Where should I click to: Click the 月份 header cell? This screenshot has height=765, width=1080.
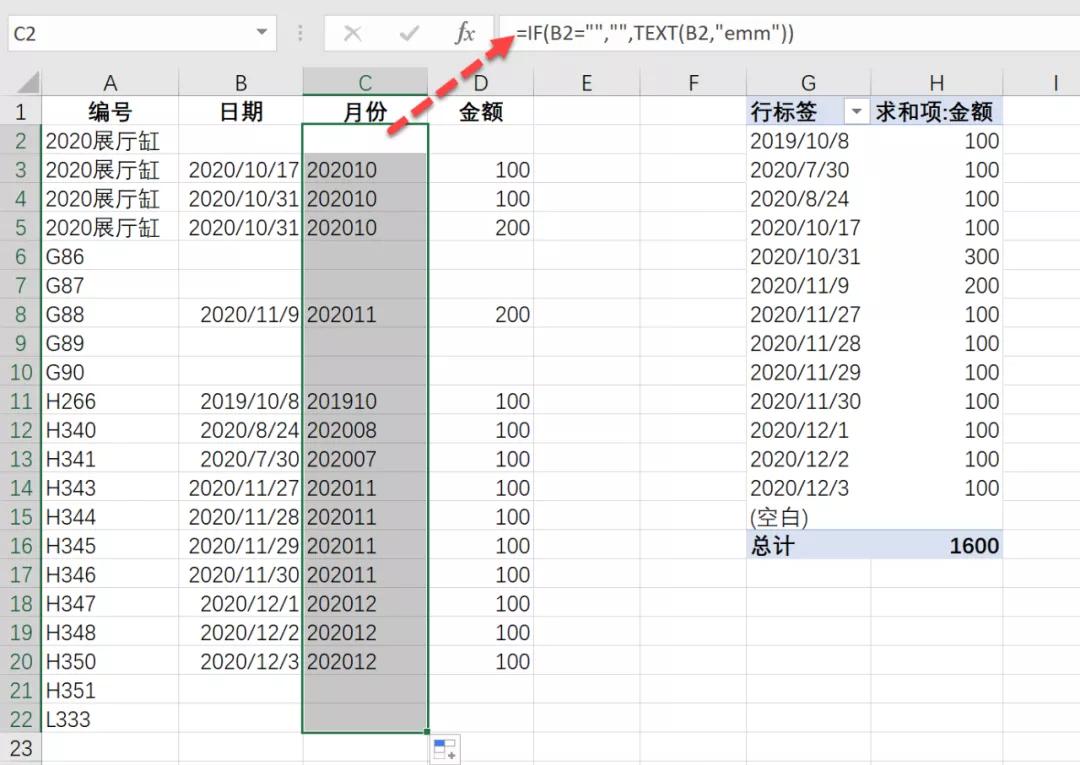pyautogui.click(x=365, y=112)
